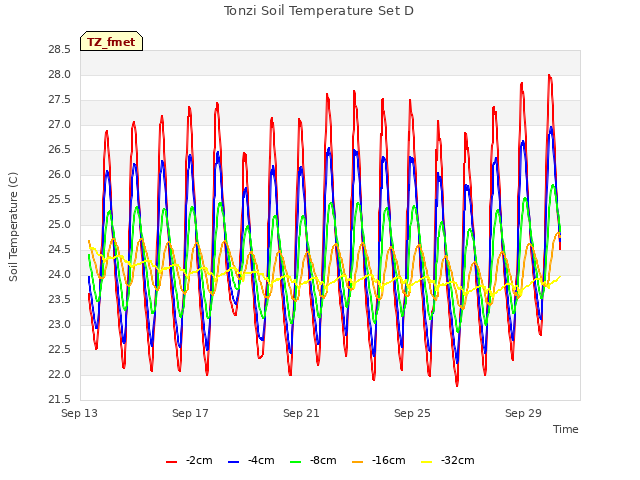Select the -4cm legend label
The image size is (640, 480).
261,460
